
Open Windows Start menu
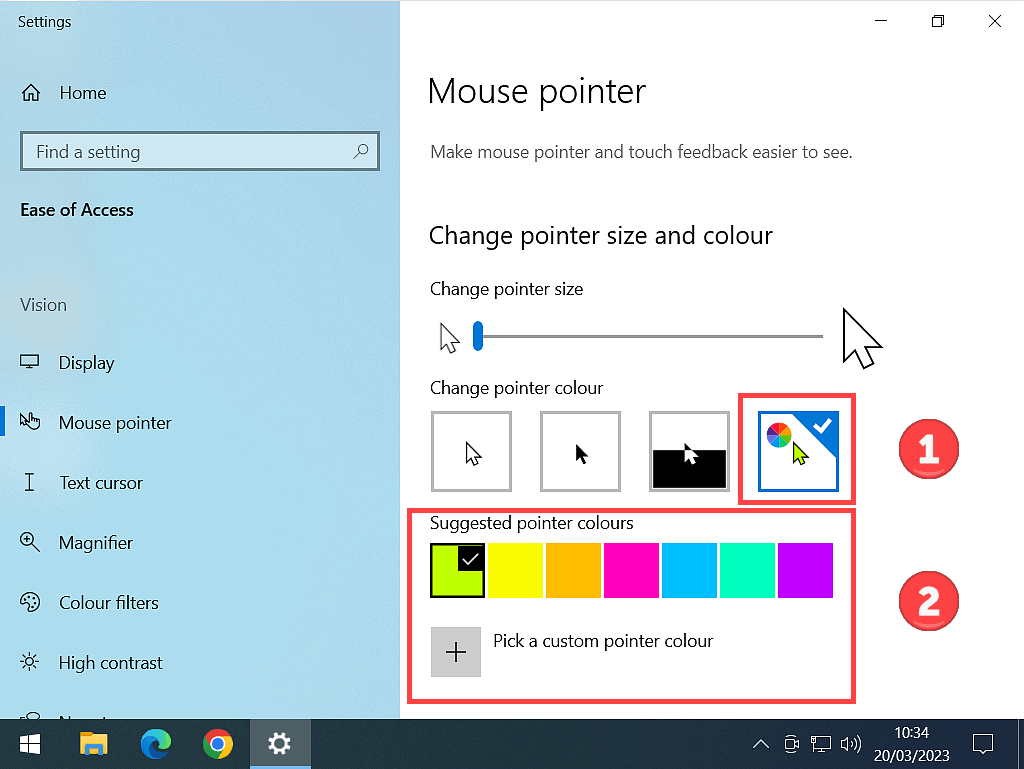tap(30, 744)
